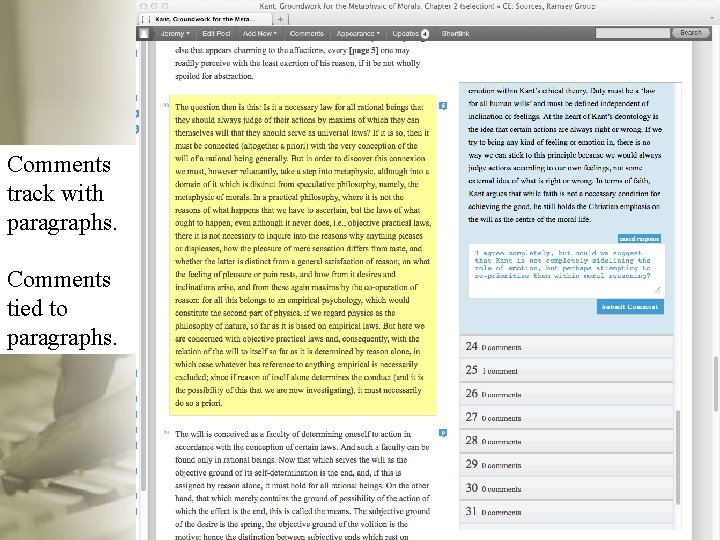Click the paragraph marker left of highlighted paragraph
Image resolution: width=720 pixels, height=540 pixels.
166,105
